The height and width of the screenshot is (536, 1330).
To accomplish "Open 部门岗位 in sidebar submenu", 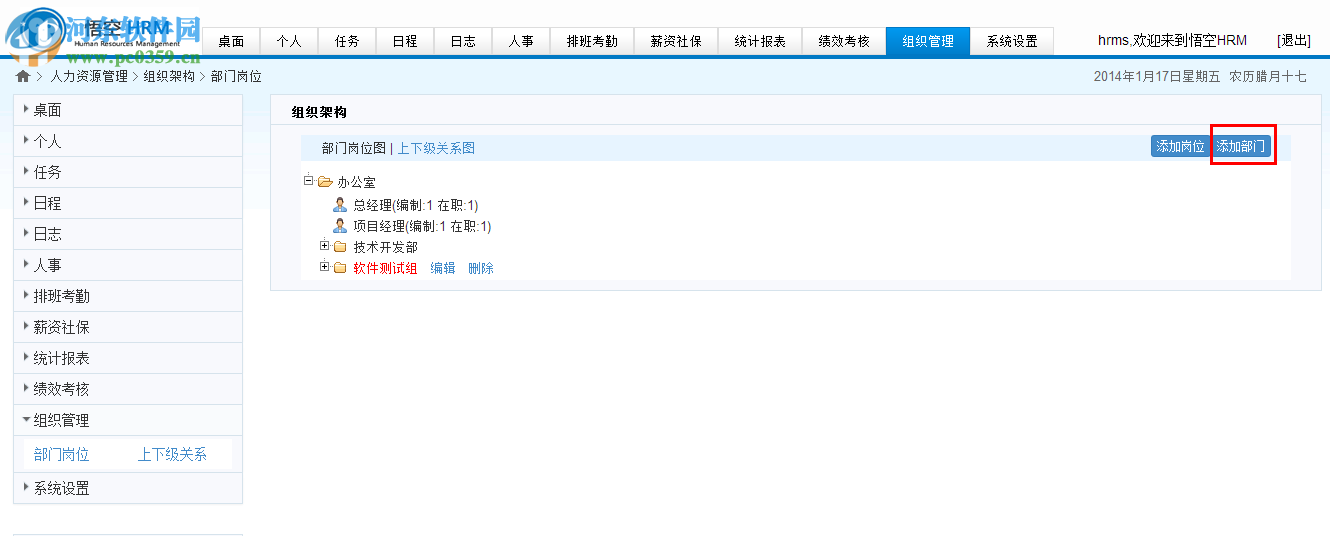I will 62,454.
